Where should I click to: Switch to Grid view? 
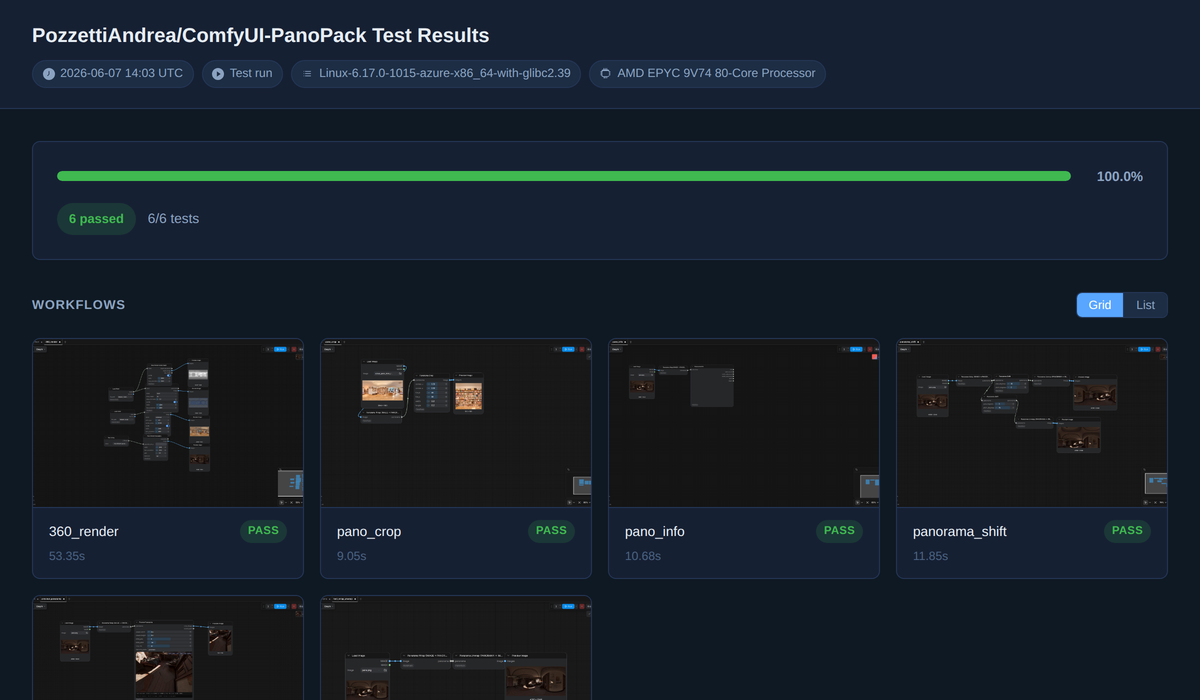(1100, 305)
